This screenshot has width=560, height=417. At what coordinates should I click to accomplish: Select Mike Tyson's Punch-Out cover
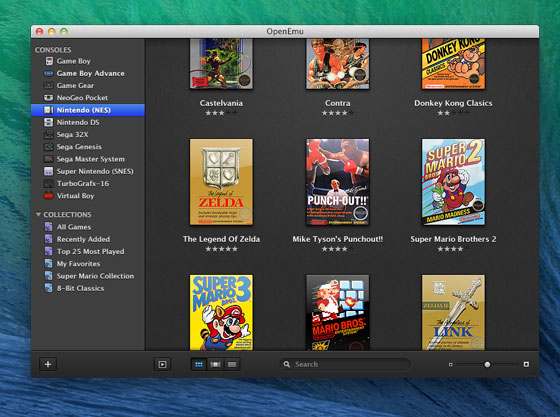[x=338, y=182]
